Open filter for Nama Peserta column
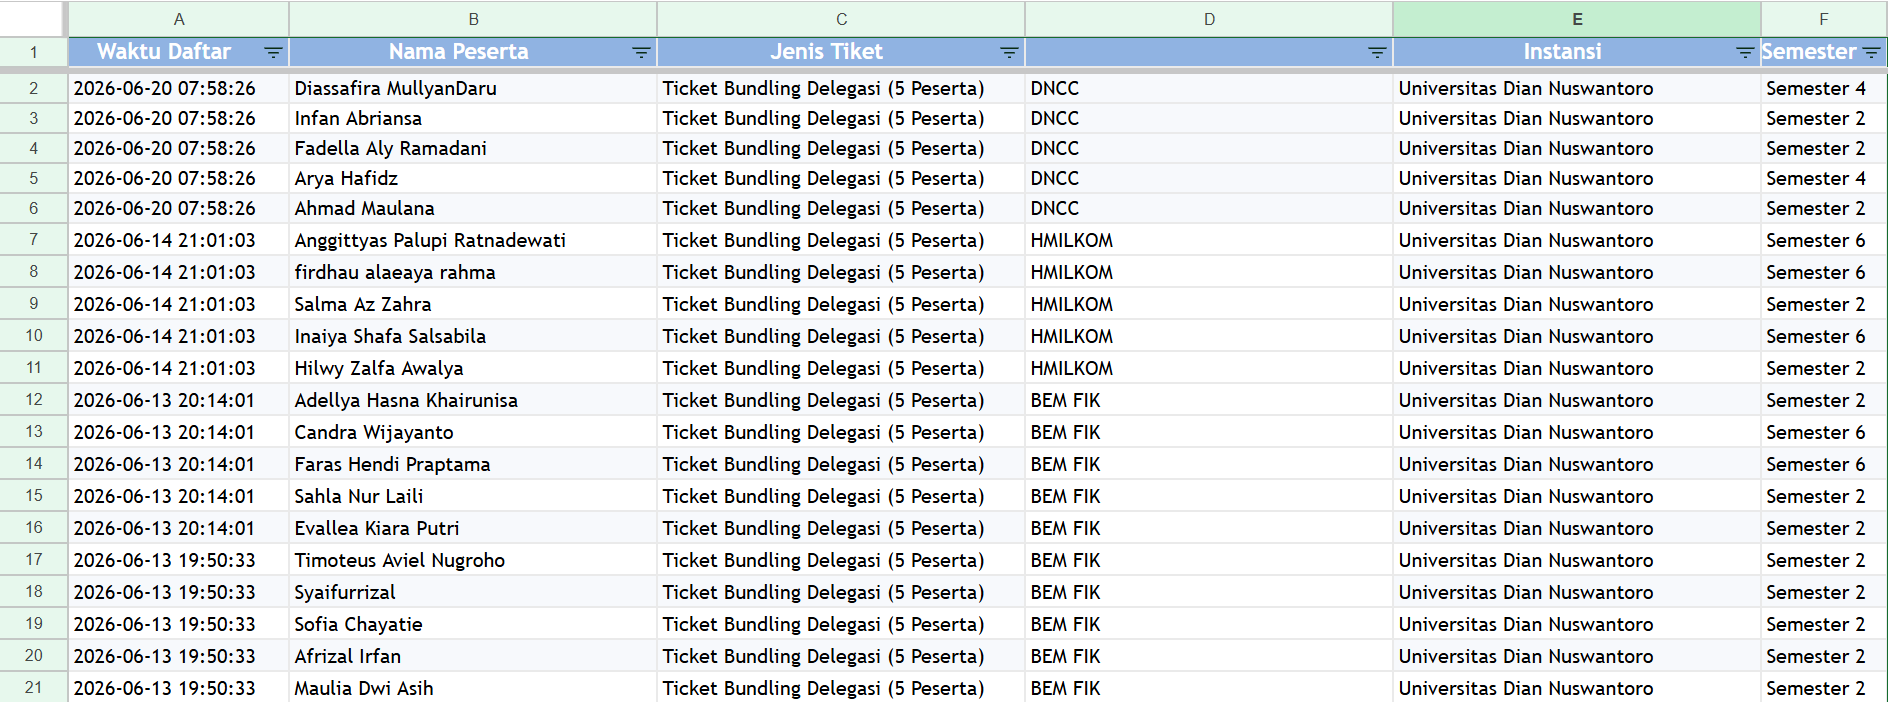This screenshot has height=702, width=1888. point(641,52)
